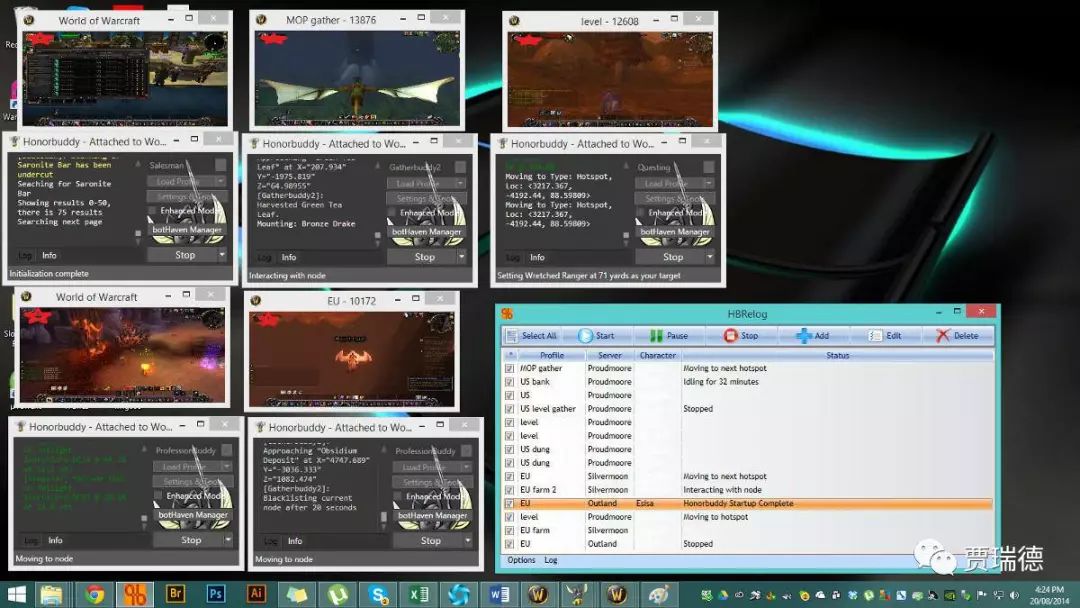1080x608 pixels.
Task: Delete the selected HBRelog profile
Action: click(x=957, y=336)
